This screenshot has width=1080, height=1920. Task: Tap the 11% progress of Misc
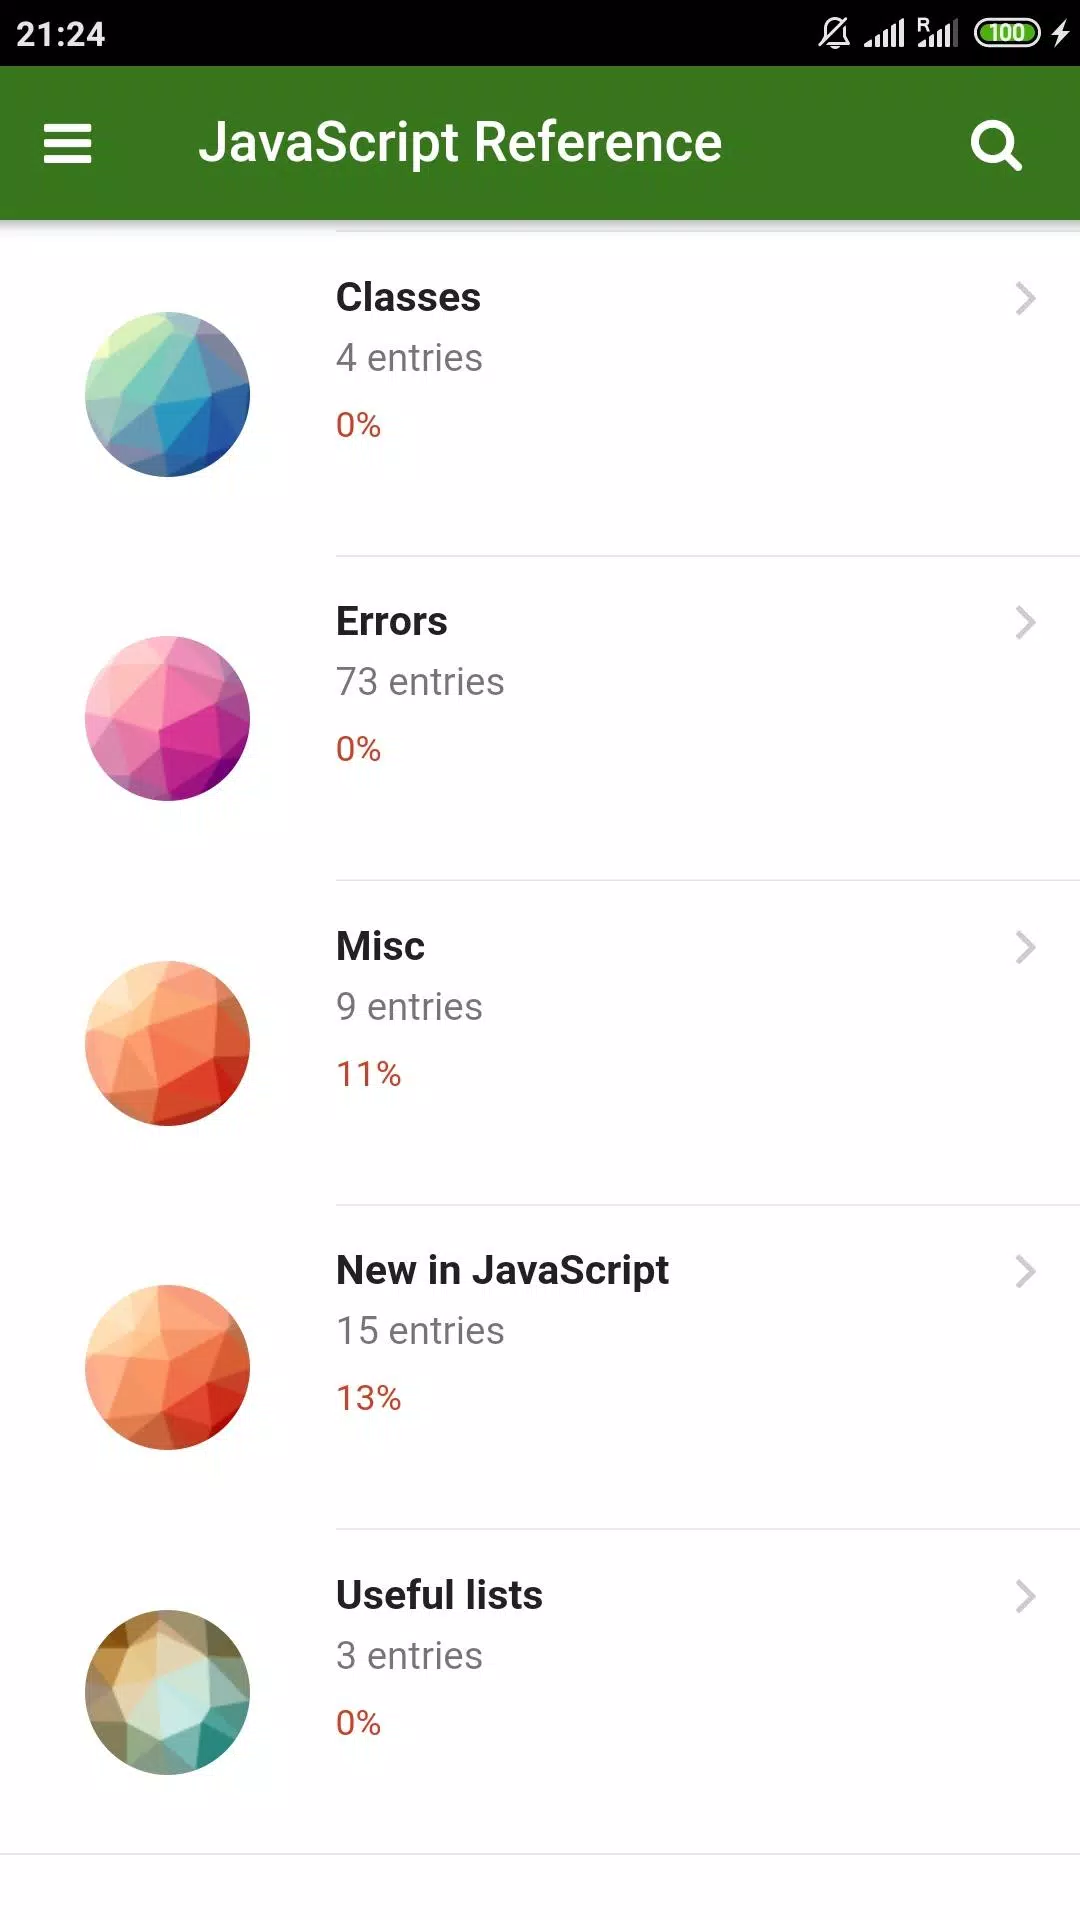point(368,1074)
